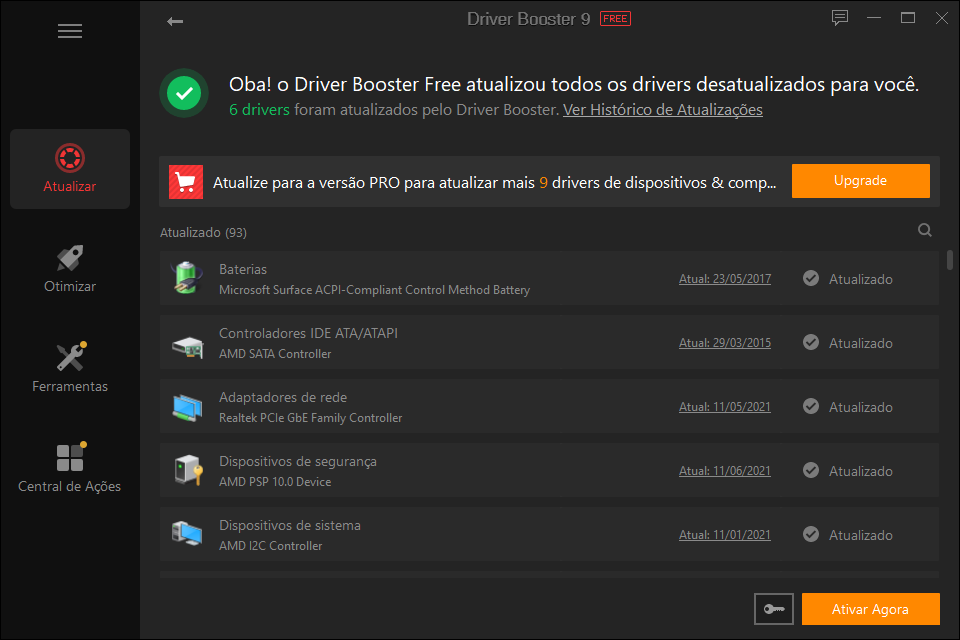
Task: Click the Adaptadores de rede title
Action: tap(283, 397)
